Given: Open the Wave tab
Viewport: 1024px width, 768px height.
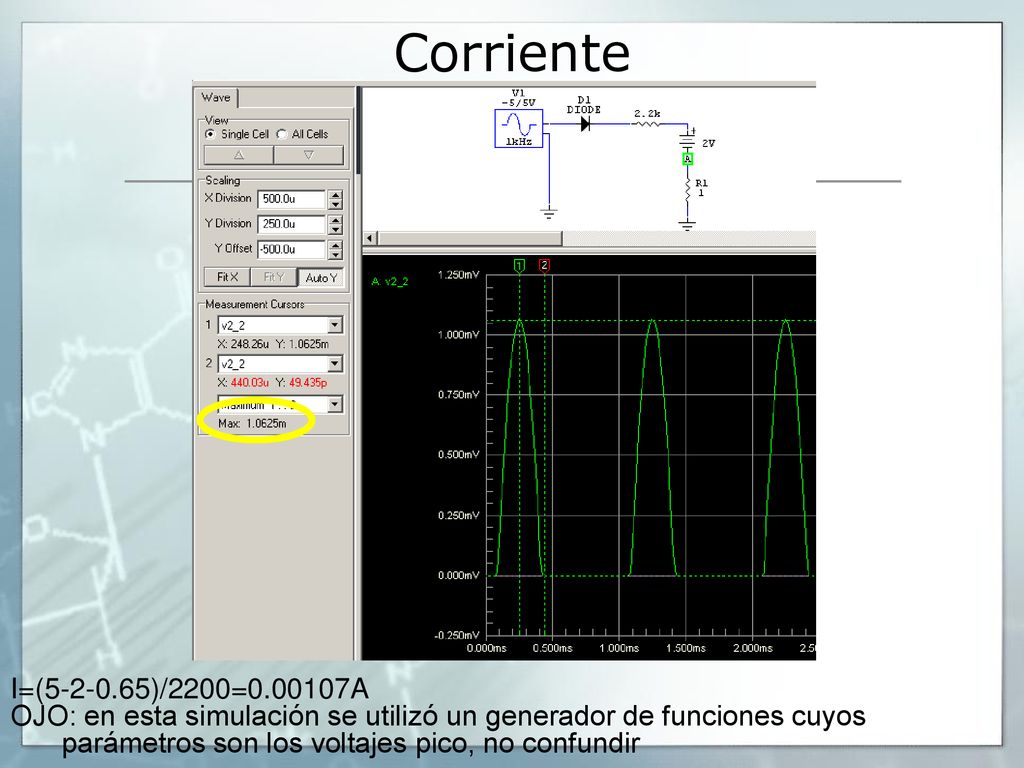Looking at the screenshot, I should tap(216, 97).
